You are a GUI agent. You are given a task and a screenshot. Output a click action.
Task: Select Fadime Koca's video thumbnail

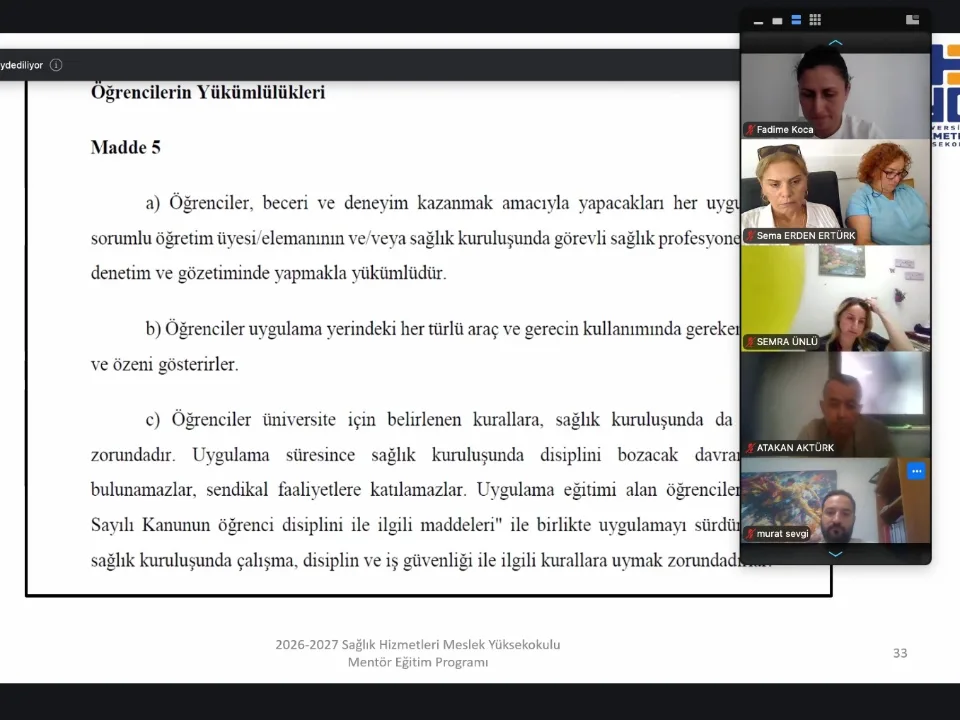pos(835,96)
